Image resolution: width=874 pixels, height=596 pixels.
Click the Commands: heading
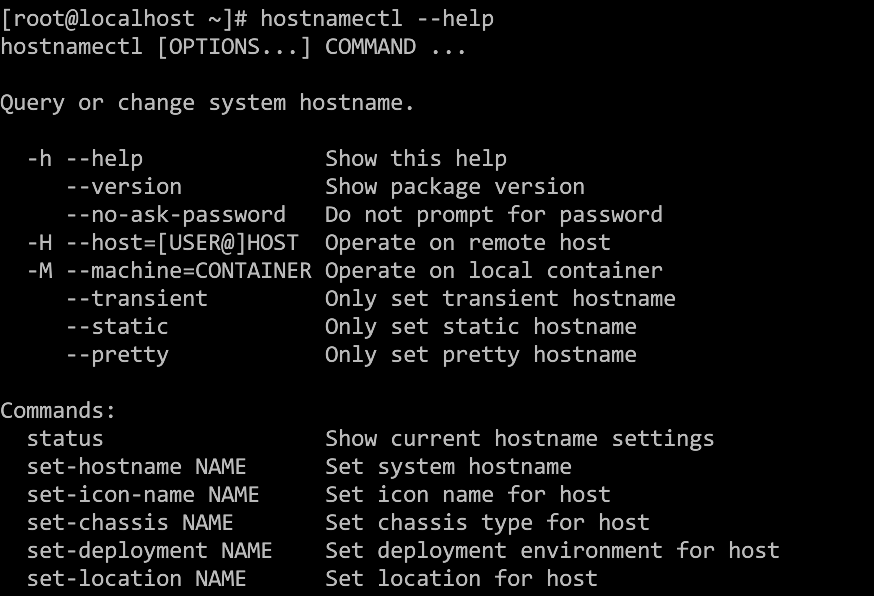click(x=58, y=411)
